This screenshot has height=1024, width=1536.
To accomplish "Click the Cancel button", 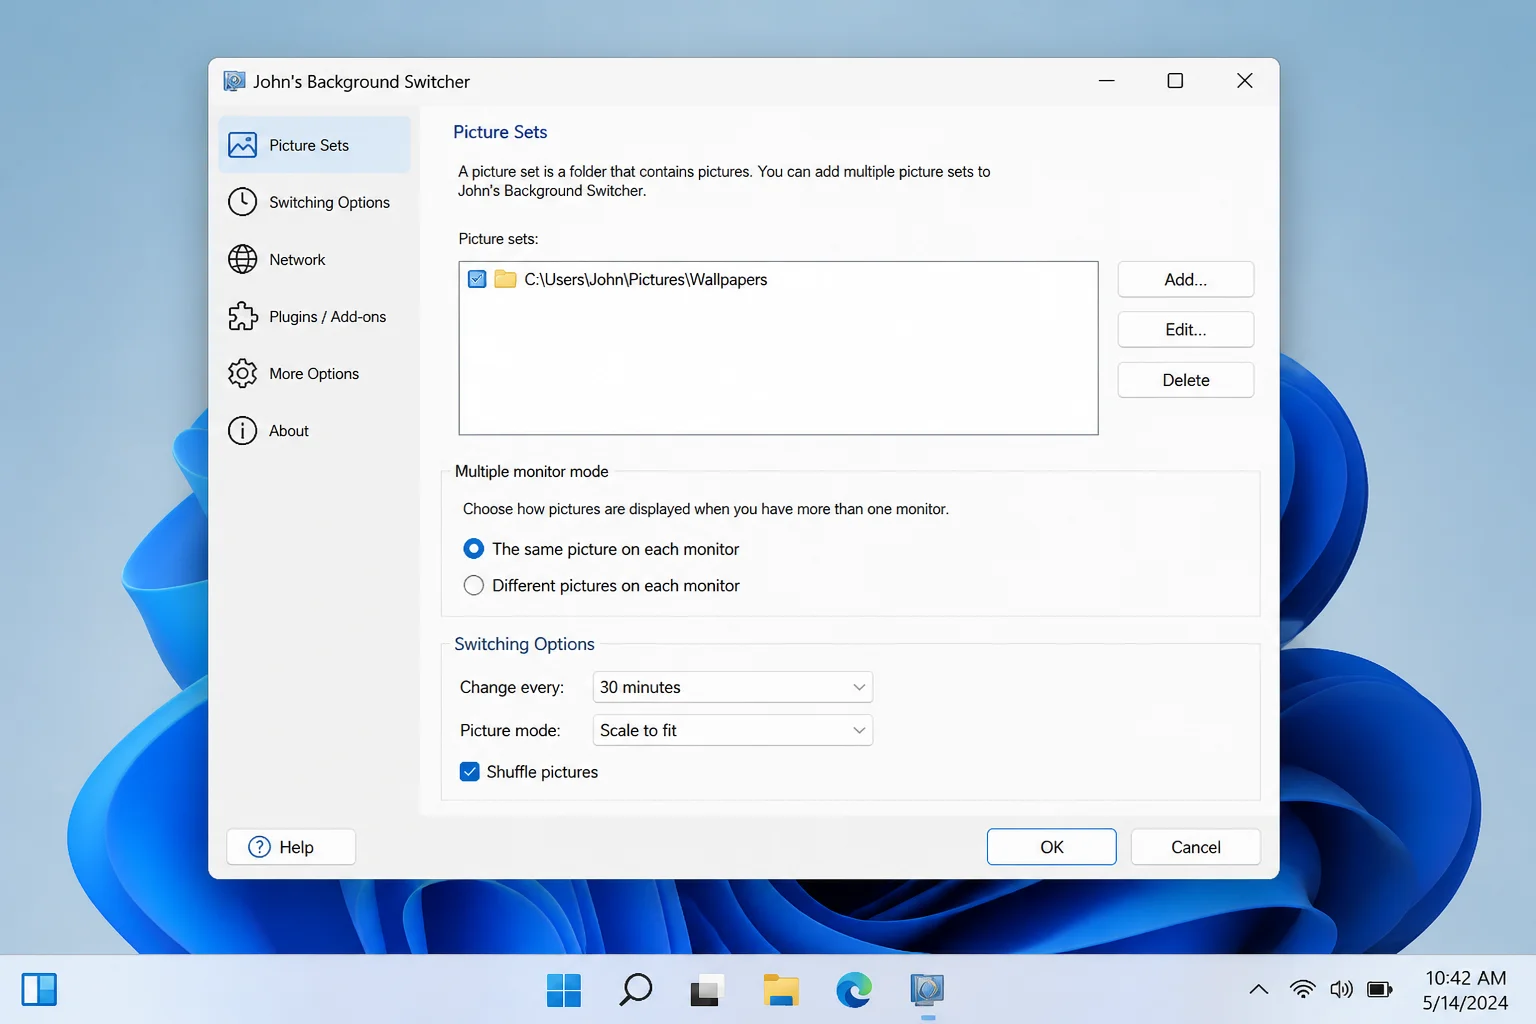I will coord(1196,847).
